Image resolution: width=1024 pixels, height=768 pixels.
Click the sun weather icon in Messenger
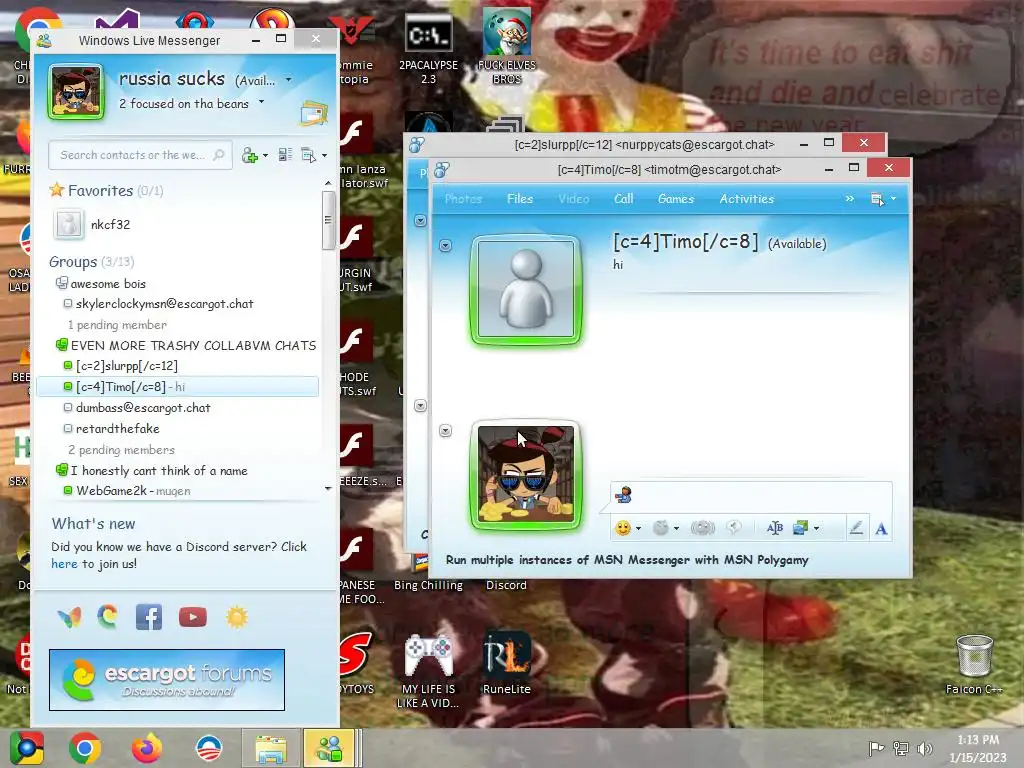click(x=236, y=617)
